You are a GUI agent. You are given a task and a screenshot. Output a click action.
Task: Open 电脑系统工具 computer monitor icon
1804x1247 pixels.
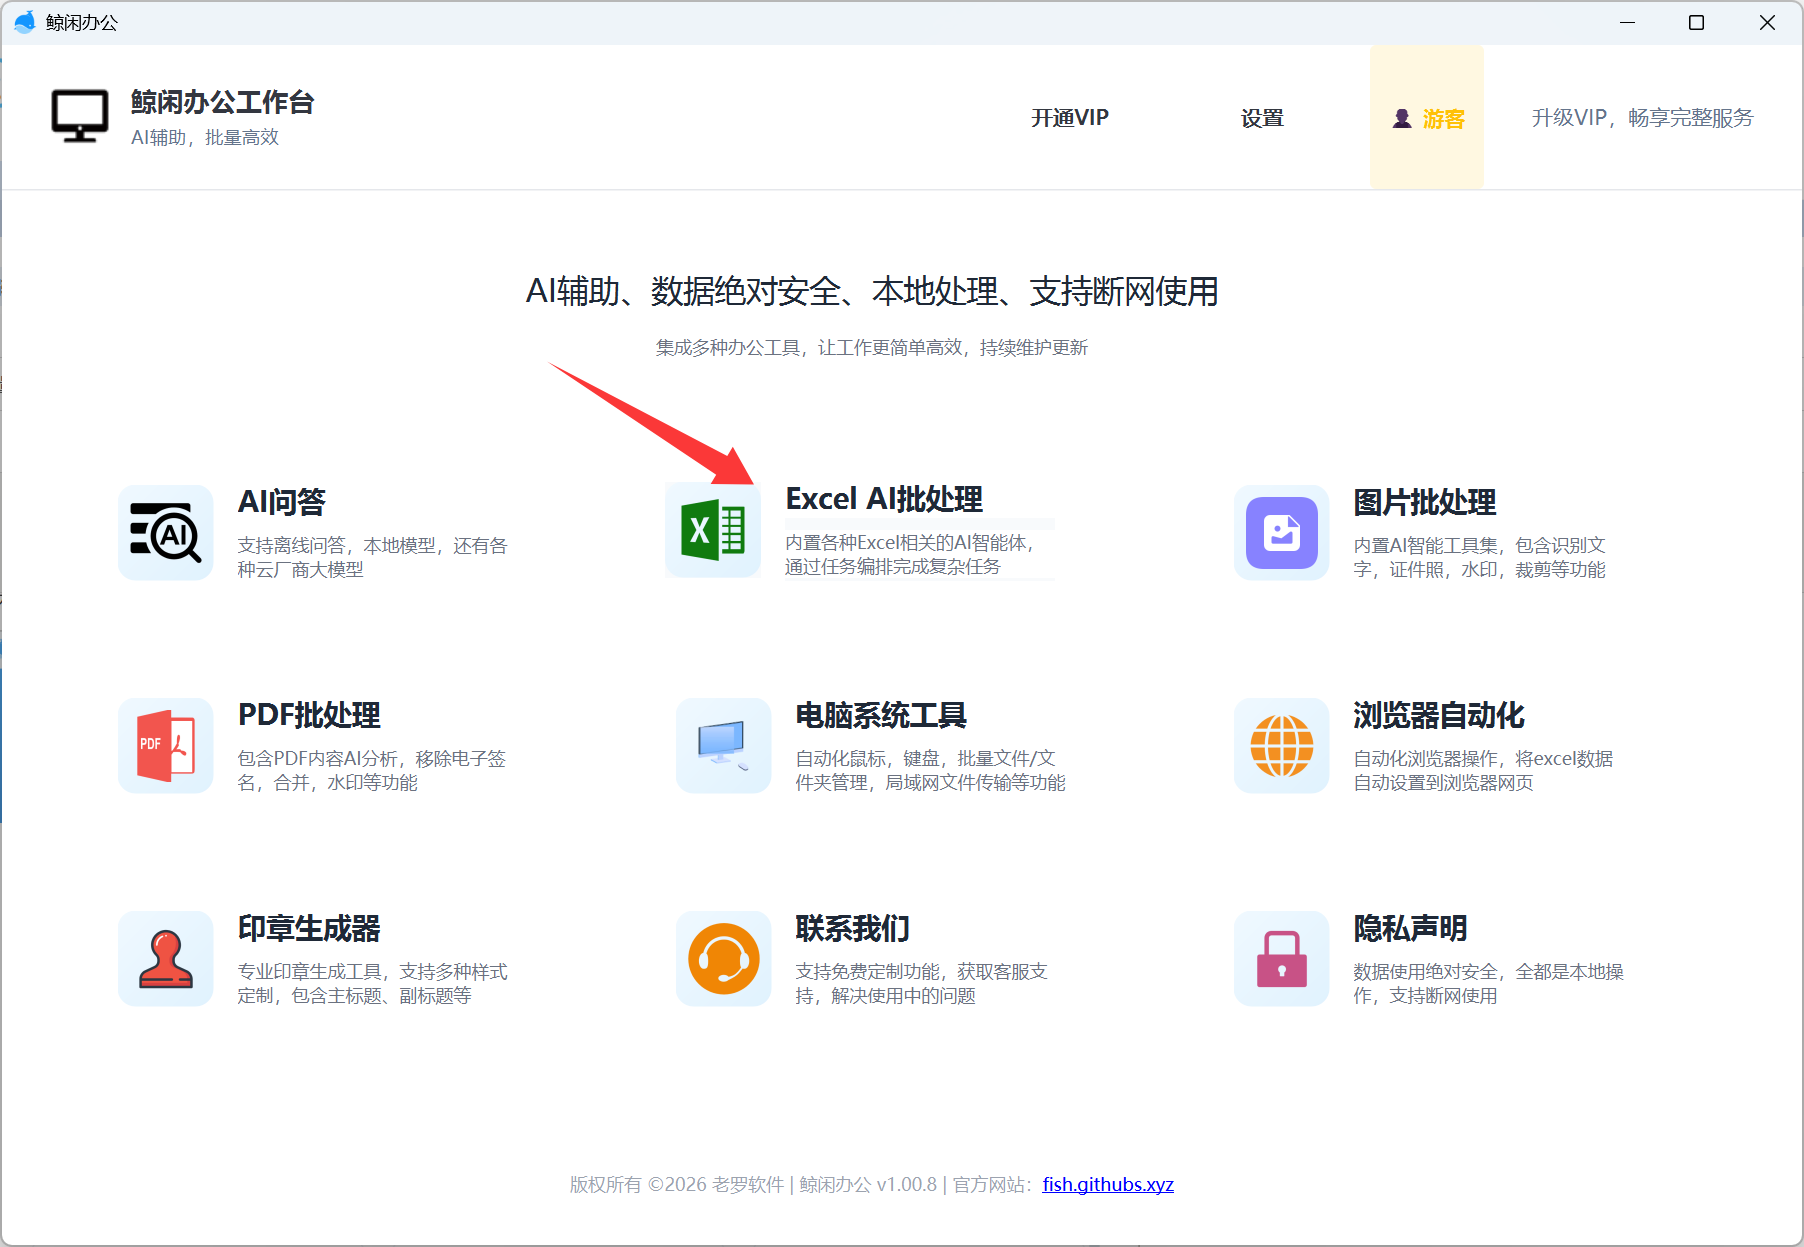tap(723, 746)
